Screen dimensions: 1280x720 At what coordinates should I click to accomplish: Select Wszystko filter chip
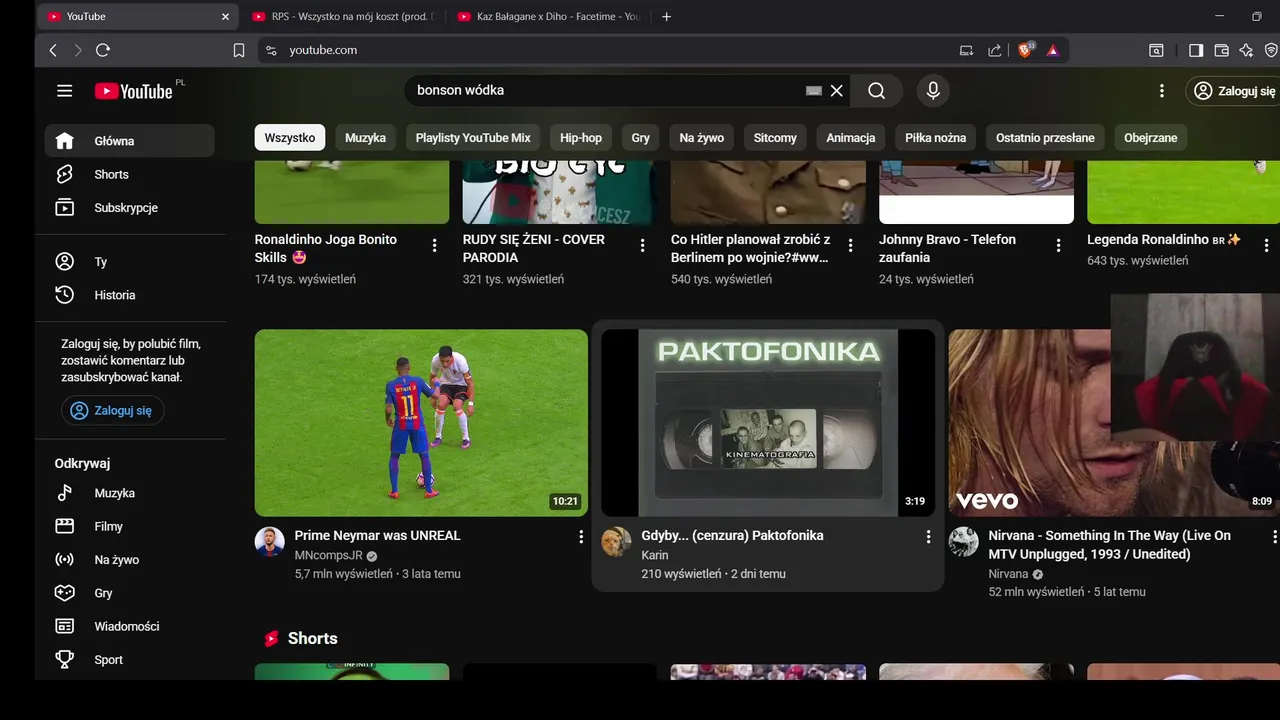tap(290, 138)
